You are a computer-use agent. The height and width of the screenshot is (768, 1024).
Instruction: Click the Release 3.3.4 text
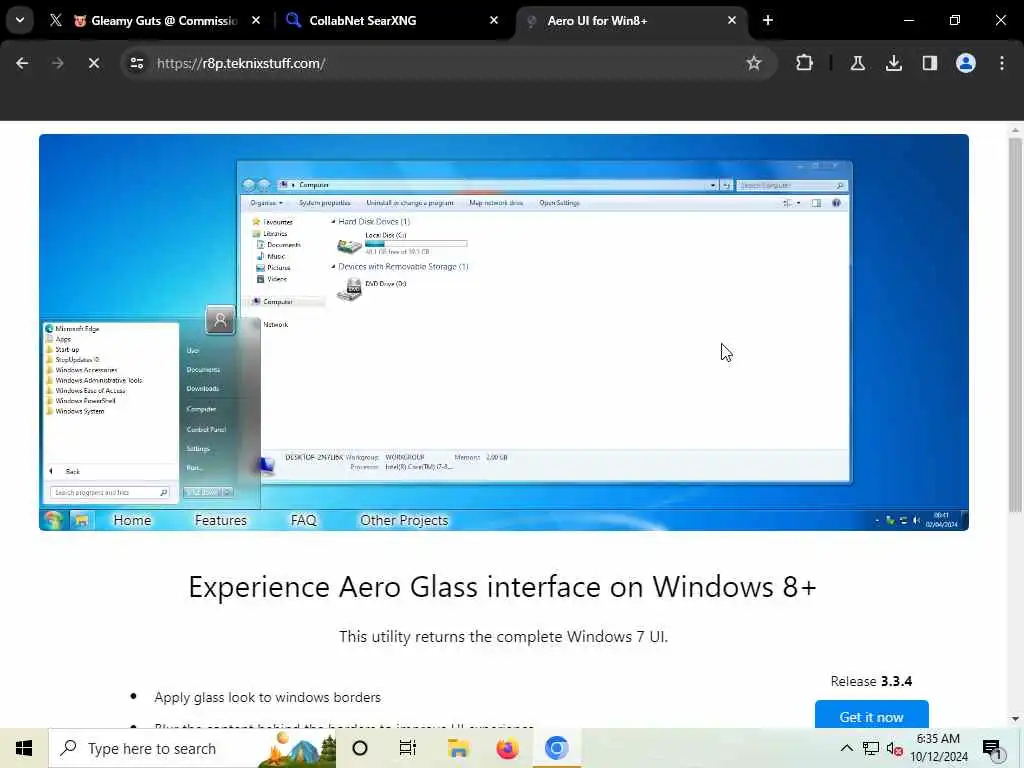871,681
